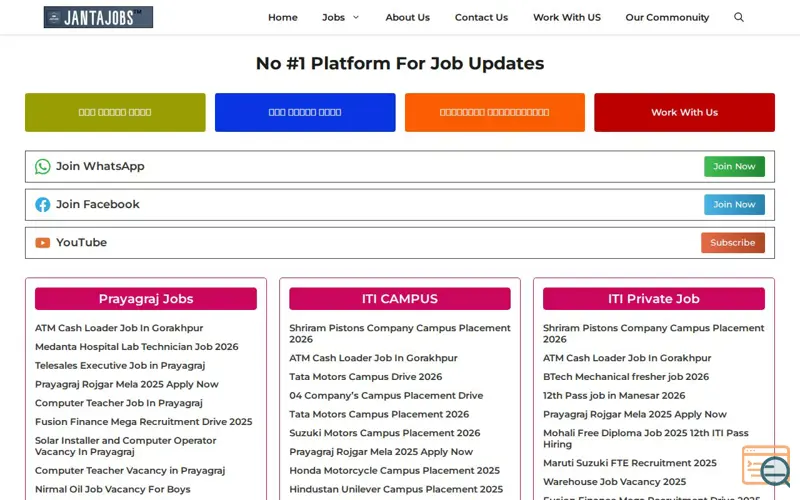The image size is (800, 500).
Task: Open ITI Private Job section header
Action: (654, 298)
